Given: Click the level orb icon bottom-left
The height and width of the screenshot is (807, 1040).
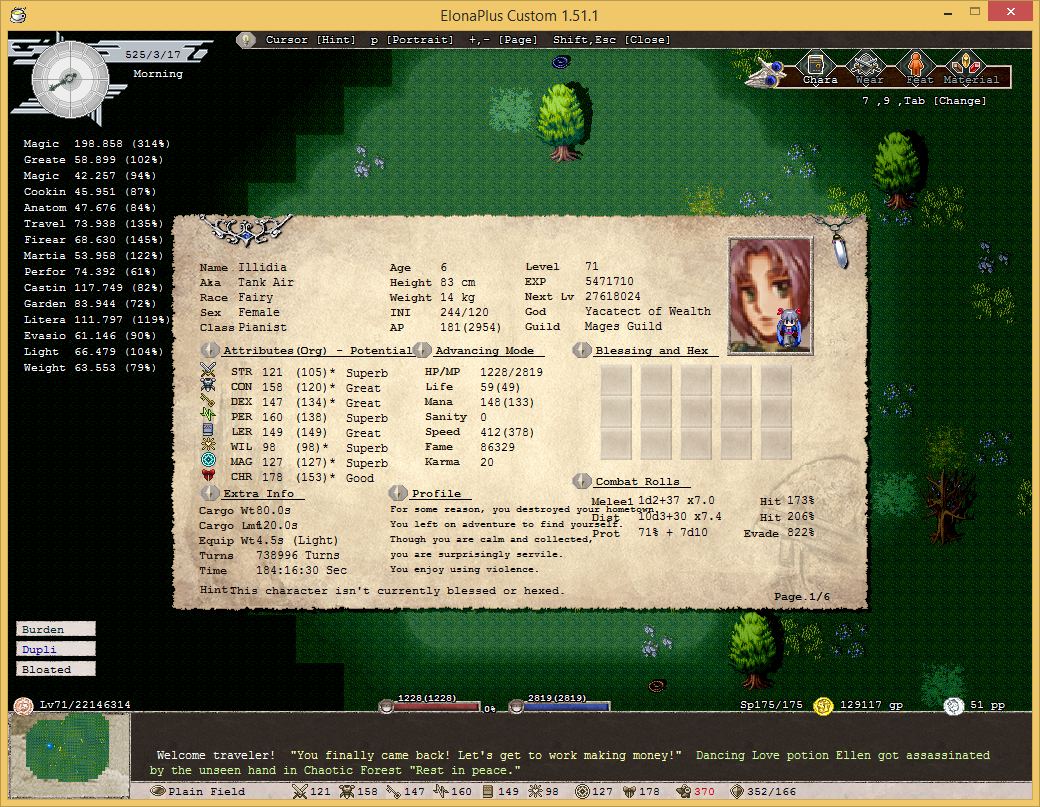Looking at the screenshot, I should [24, 706].
